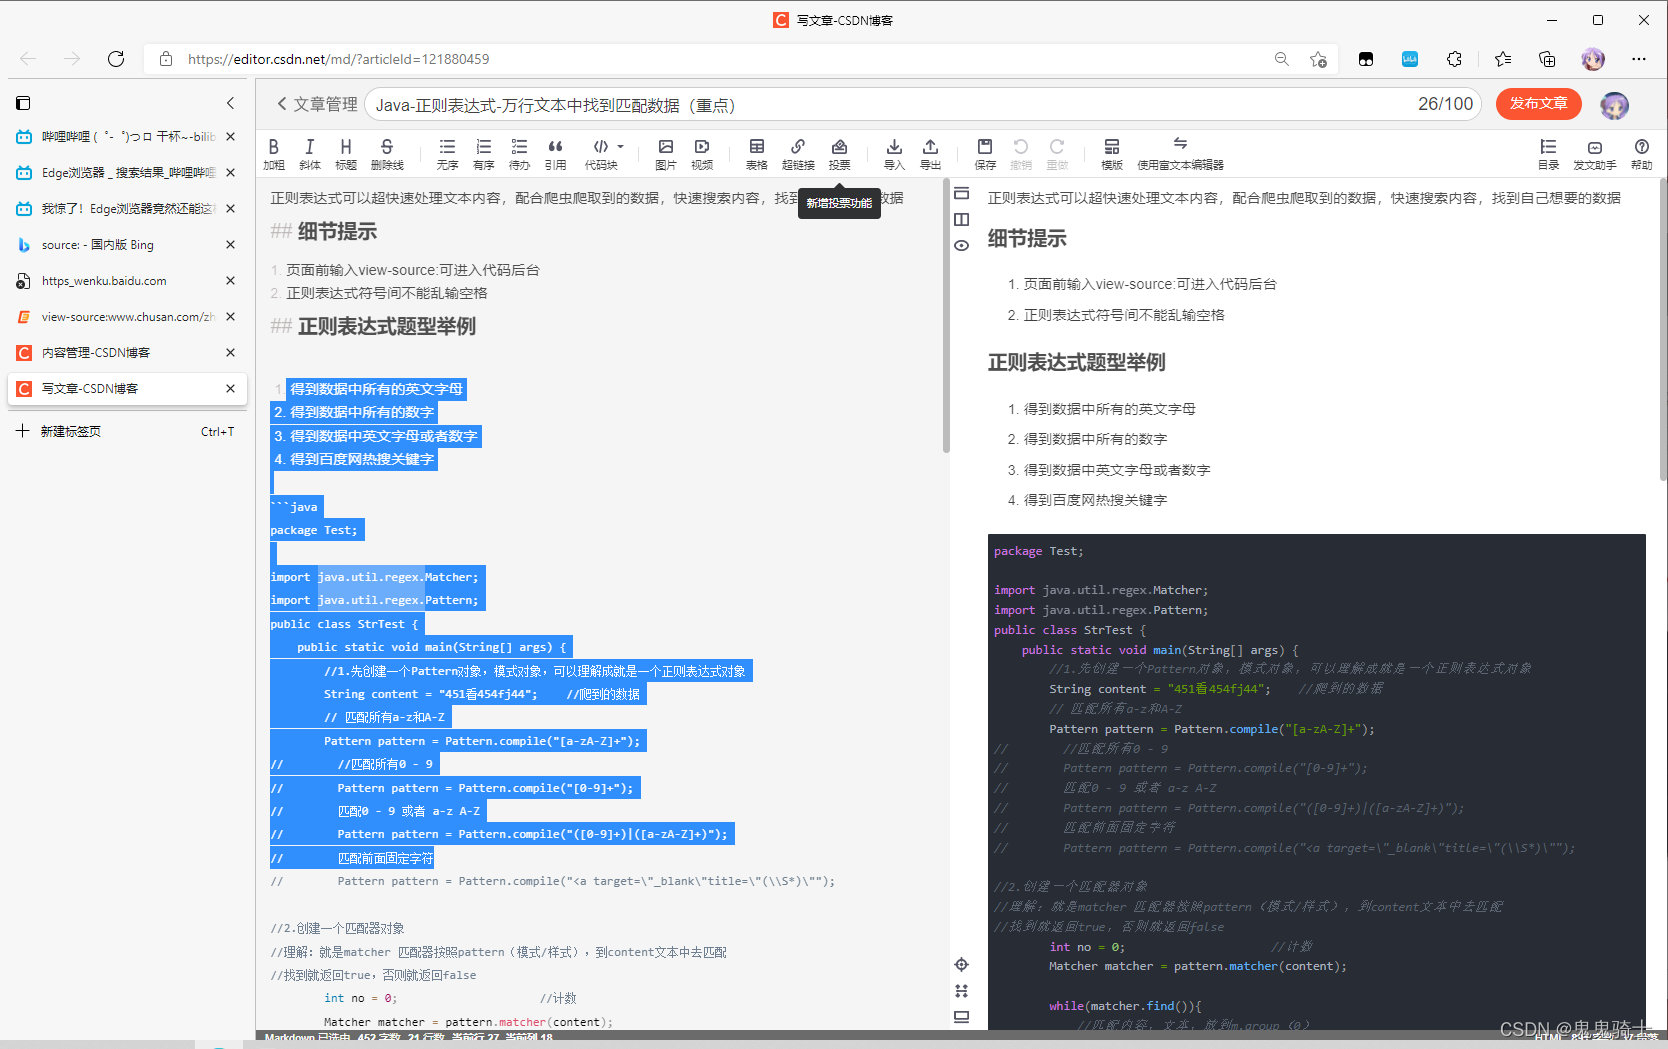Open the 帮助 help panel

1642,154
